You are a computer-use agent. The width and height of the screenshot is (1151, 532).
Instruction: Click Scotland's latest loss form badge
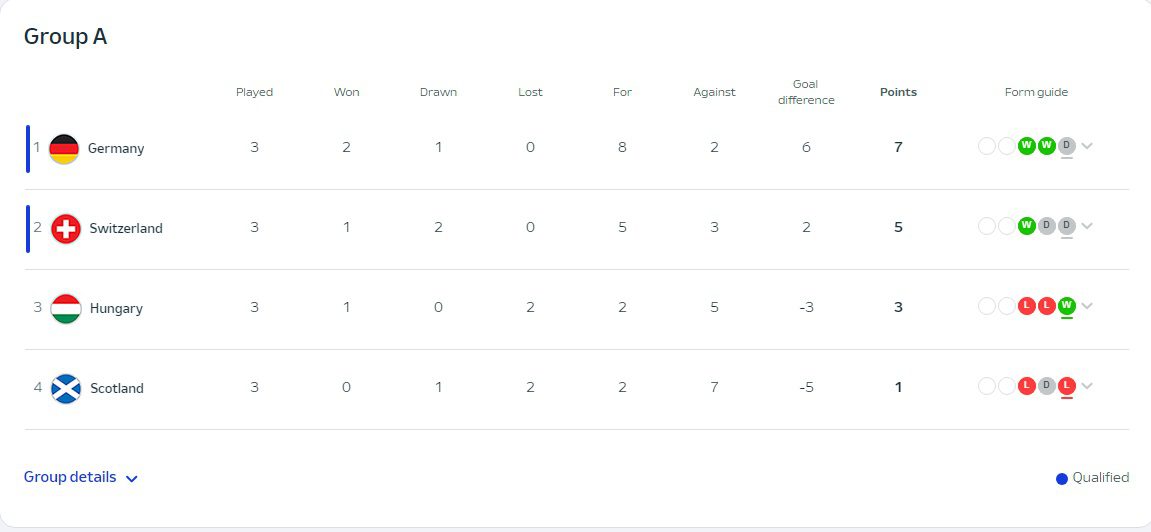tap(1067, 386)
